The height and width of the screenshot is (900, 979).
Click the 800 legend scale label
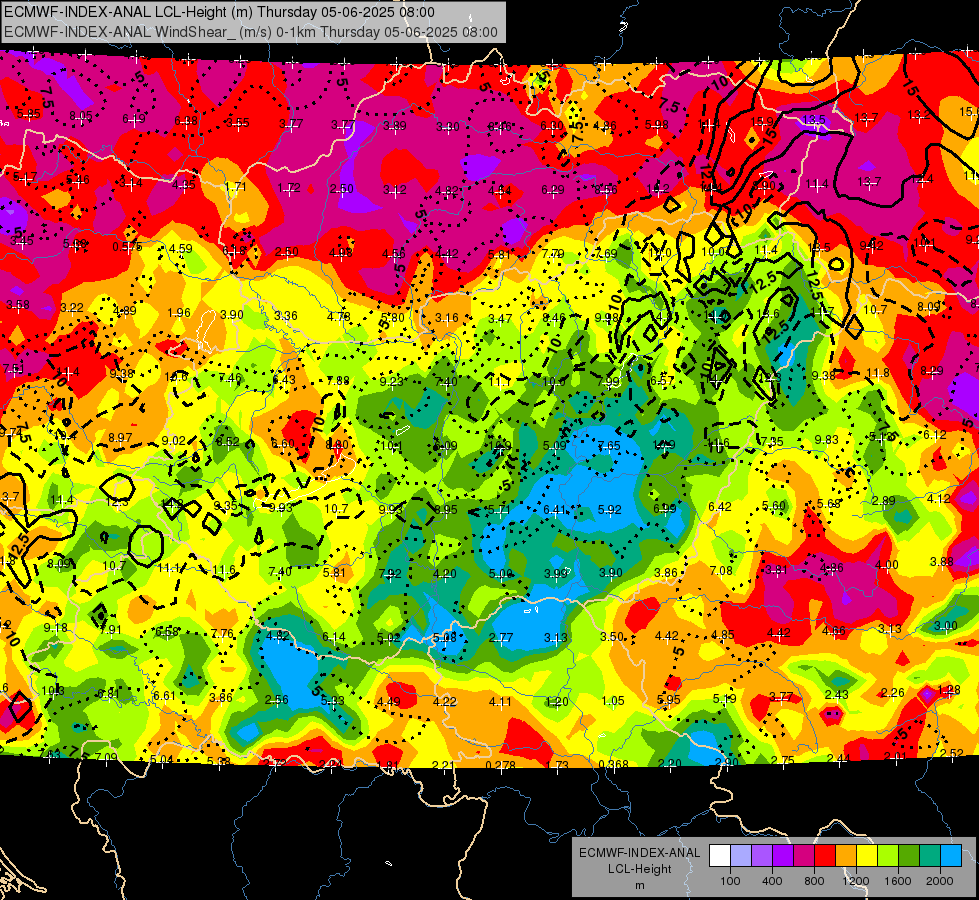pyautogui.click(x=814, y=881)
